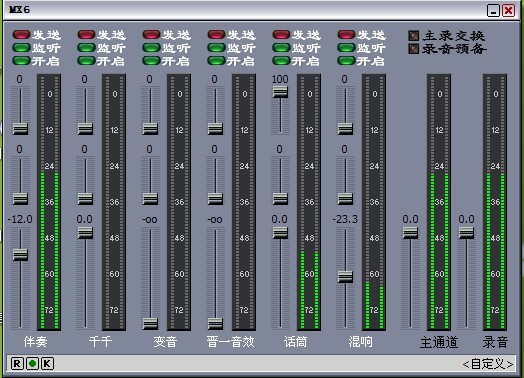Click the 录音 fader knob

(466, 233)
